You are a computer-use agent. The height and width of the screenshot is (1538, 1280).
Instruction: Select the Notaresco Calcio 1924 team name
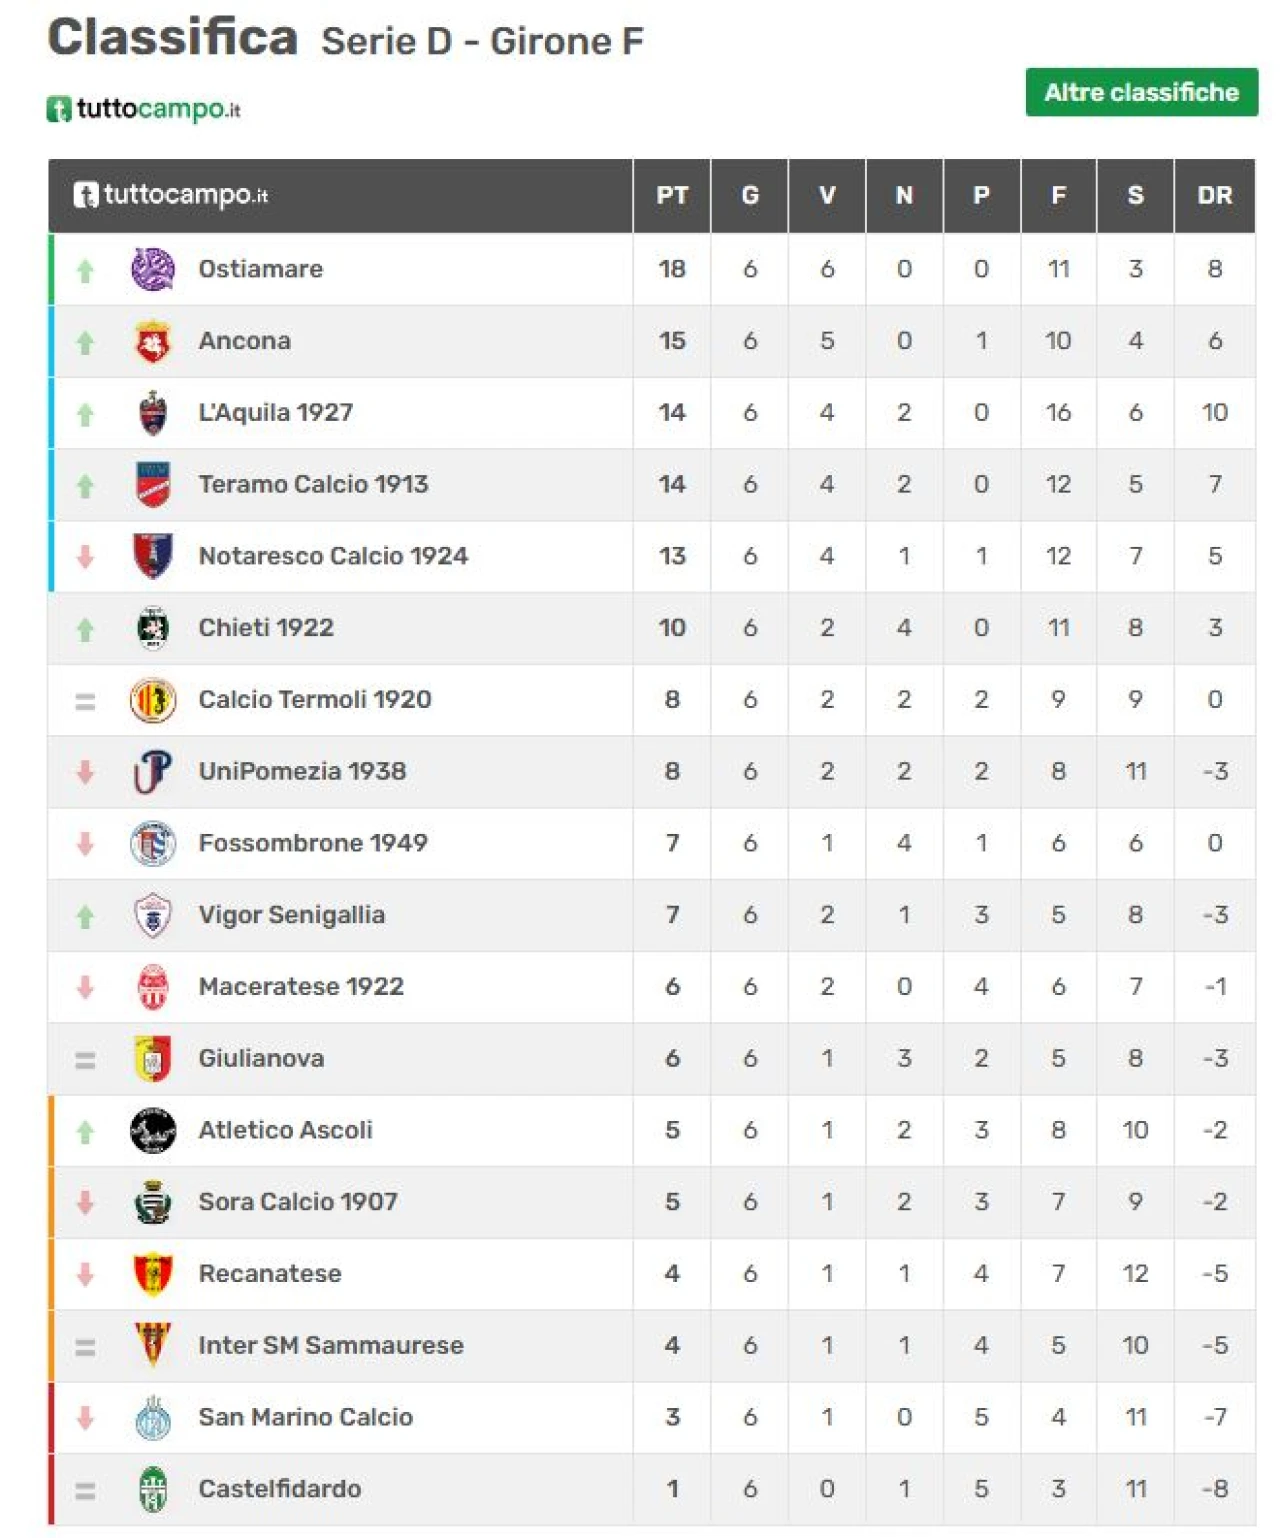(333, 556)
